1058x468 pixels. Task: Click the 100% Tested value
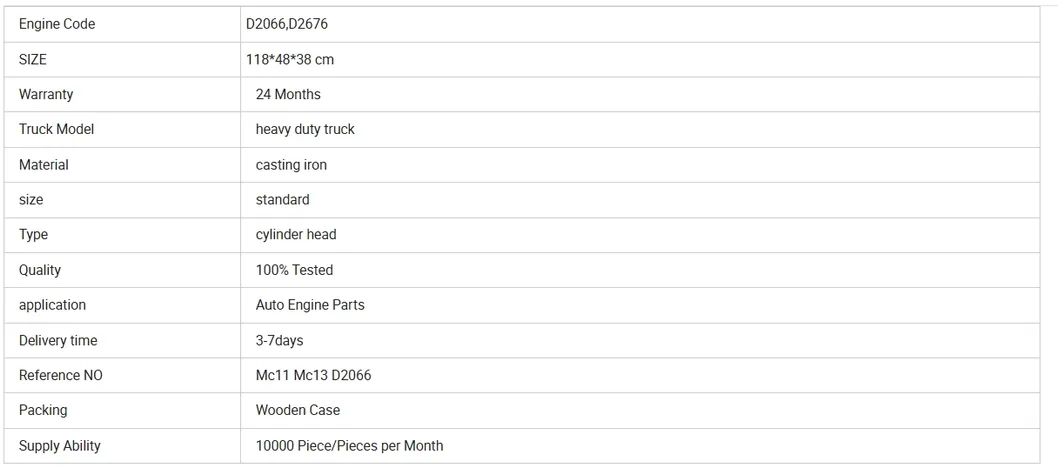click(294, 270)
